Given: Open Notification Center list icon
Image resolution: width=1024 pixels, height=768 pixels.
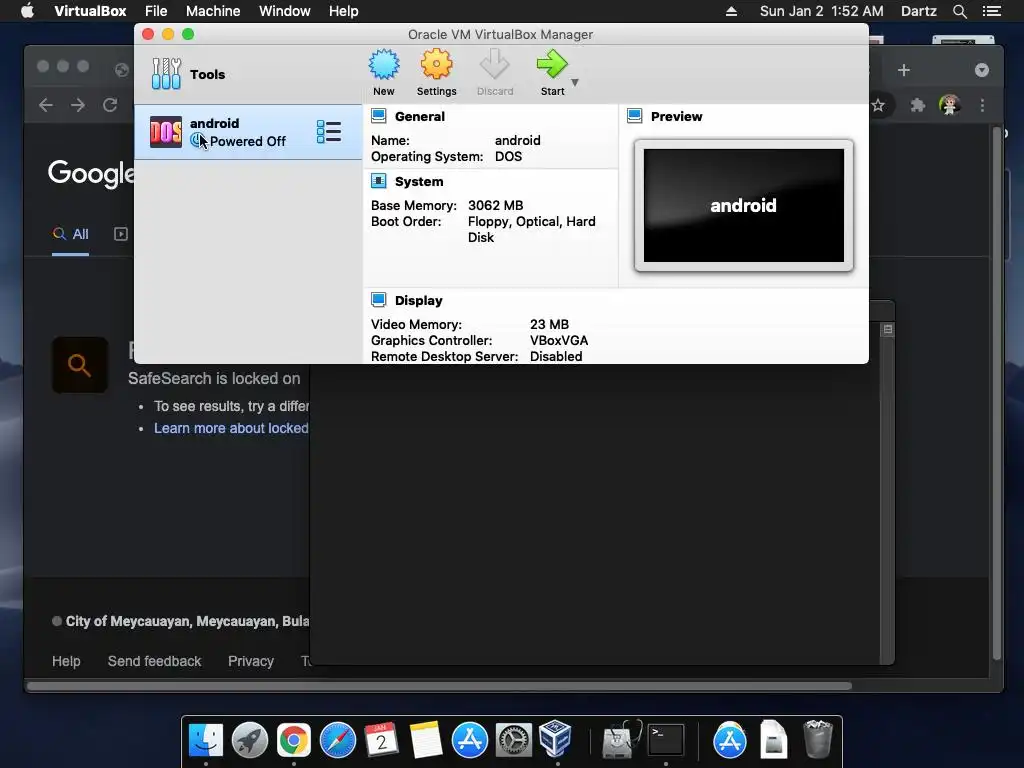Looking at the screenshot, I should [x=992, y=11].
